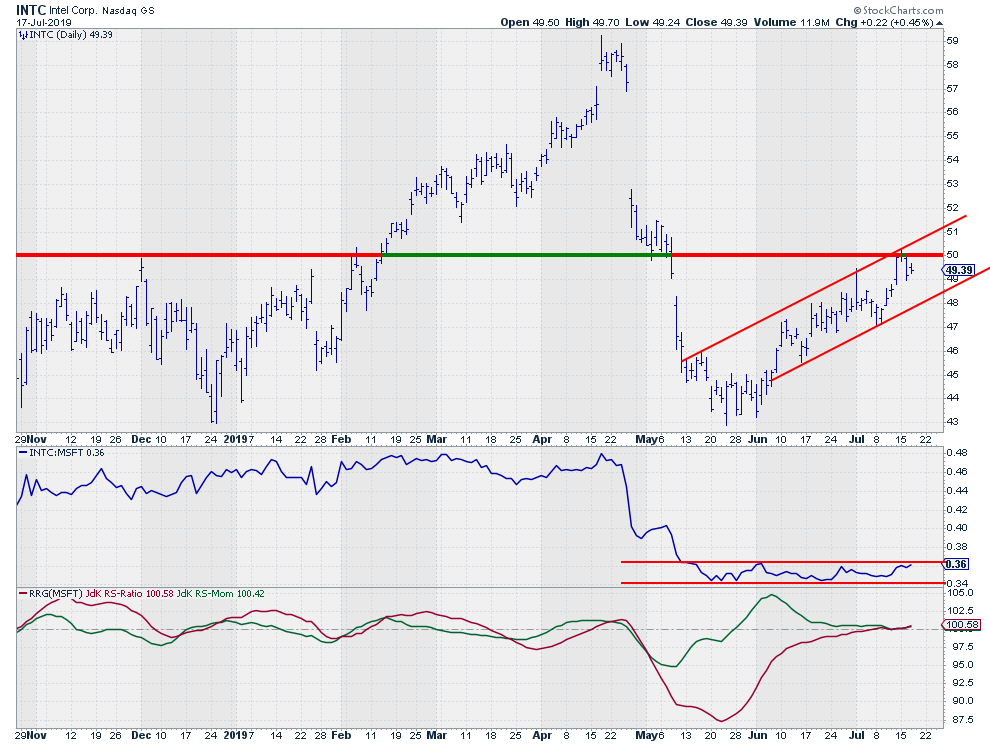Click the blue line swatch before INTC:MSFT
Screen dimensions: 990x744
(x=23, y=453)
